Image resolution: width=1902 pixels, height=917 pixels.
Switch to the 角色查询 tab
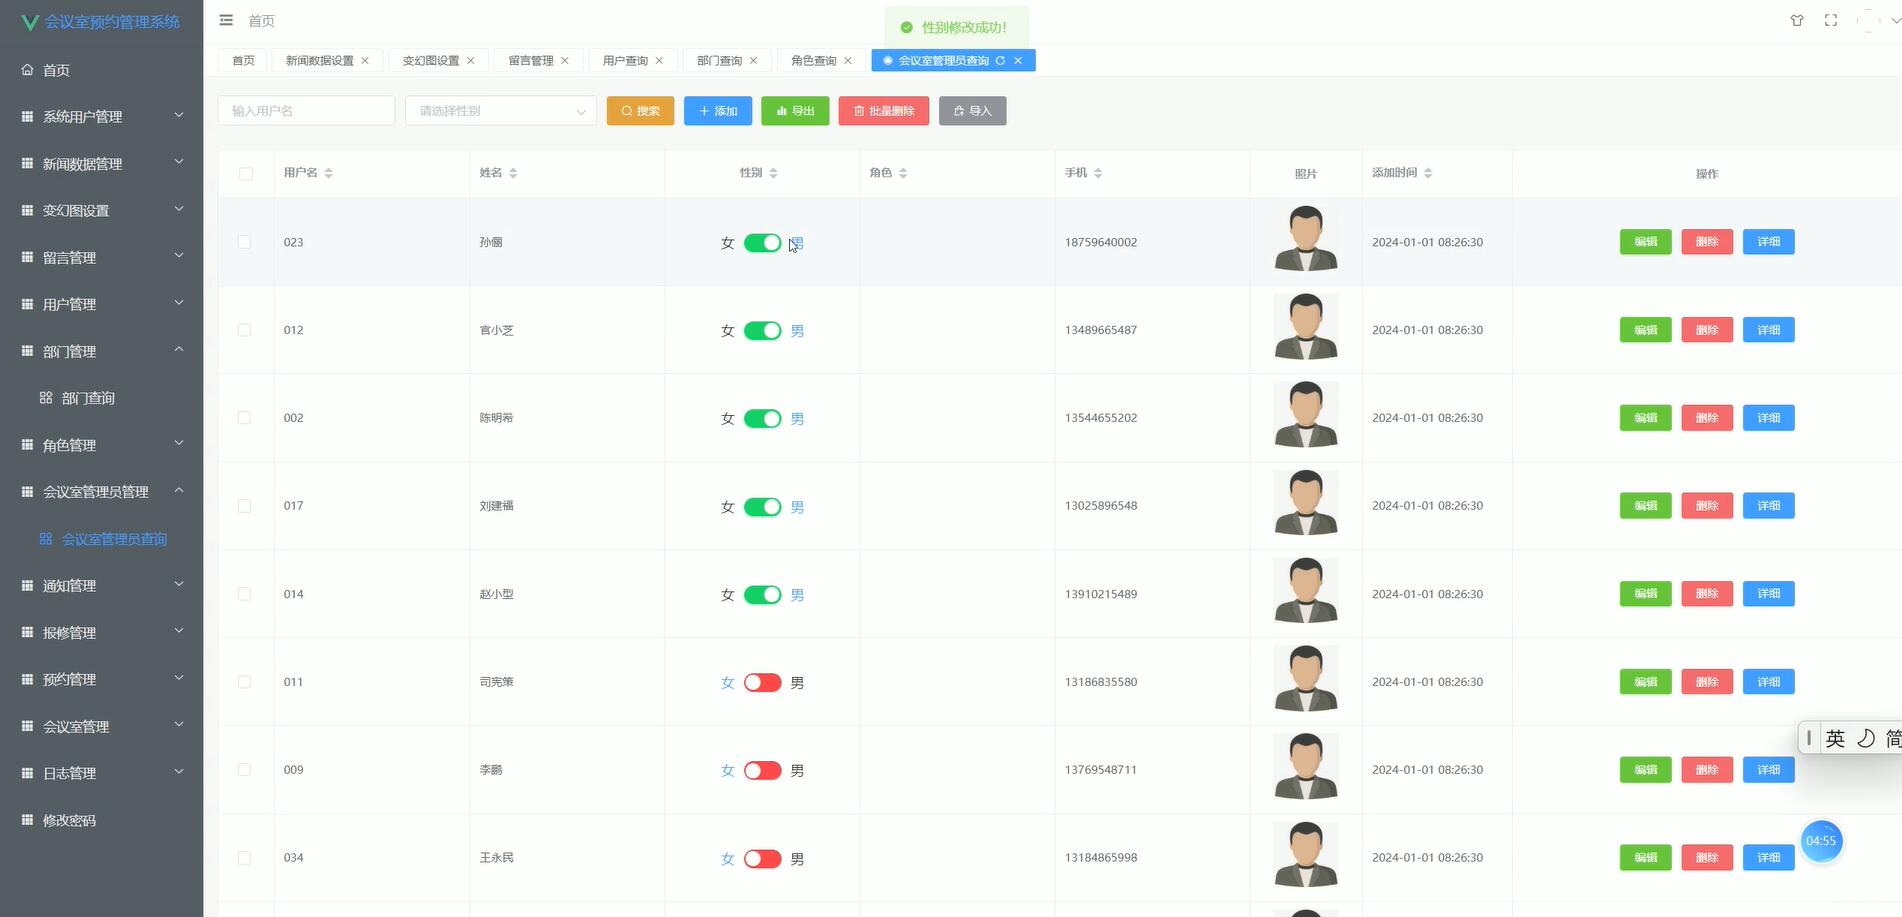[814, 60]
